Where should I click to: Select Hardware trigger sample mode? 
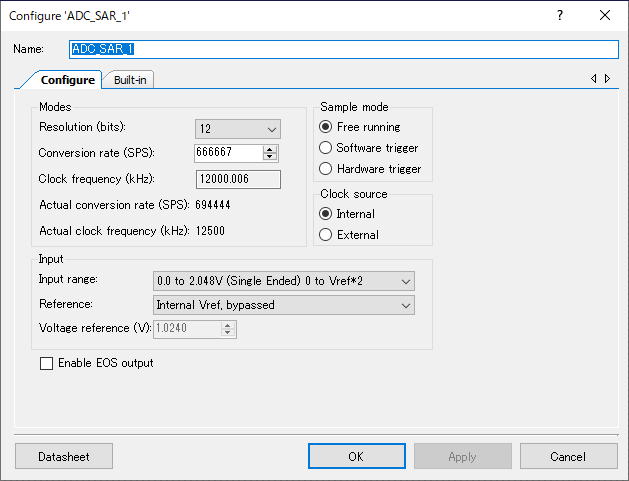tap(370, 169)
